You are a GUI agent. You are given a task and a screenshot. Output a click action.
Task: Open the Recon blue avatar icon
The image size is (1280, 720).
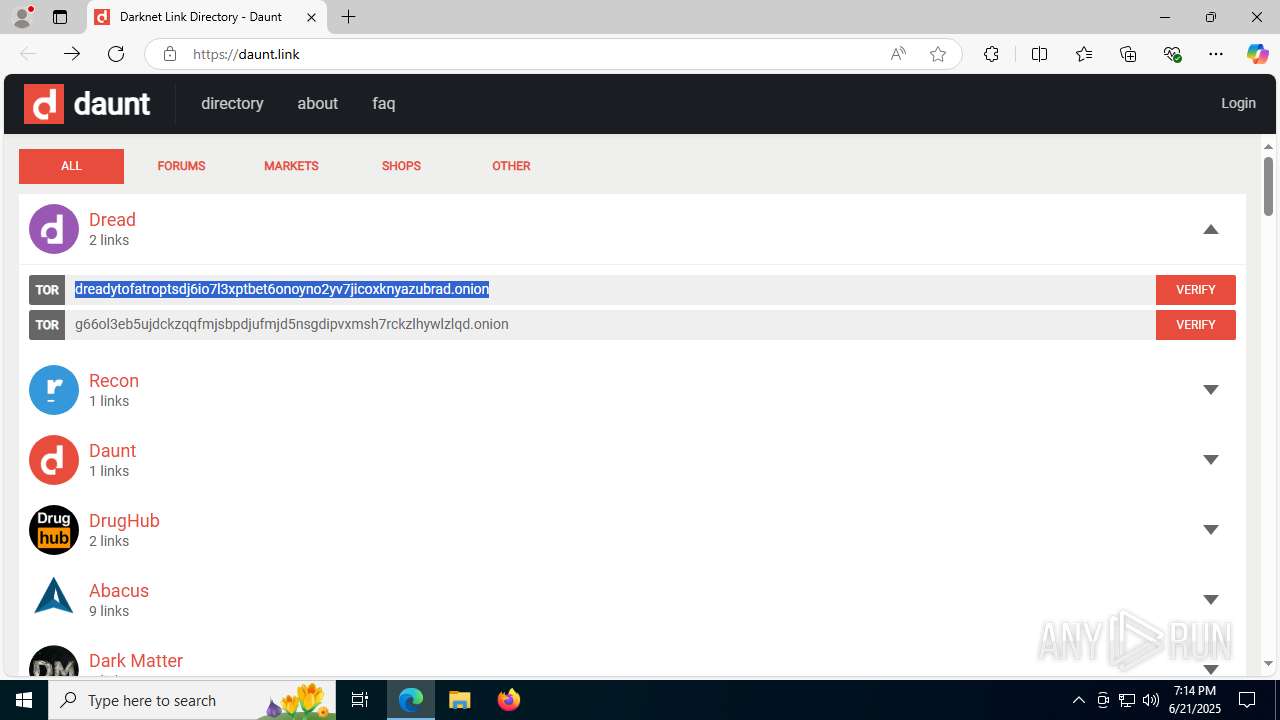pyautogui.click(x=54, y=390)
